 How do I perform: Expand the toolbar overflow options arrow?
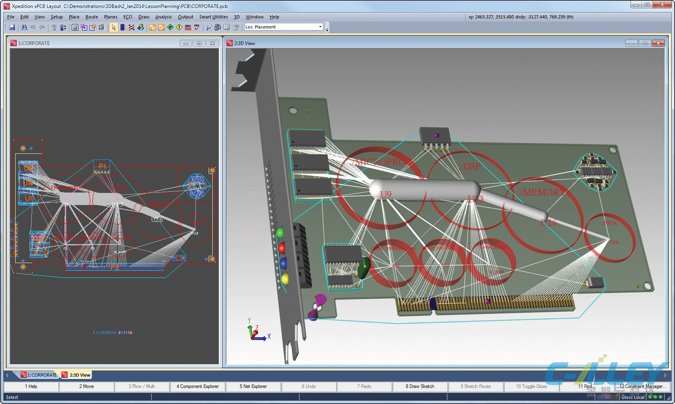tap(327, 28)
